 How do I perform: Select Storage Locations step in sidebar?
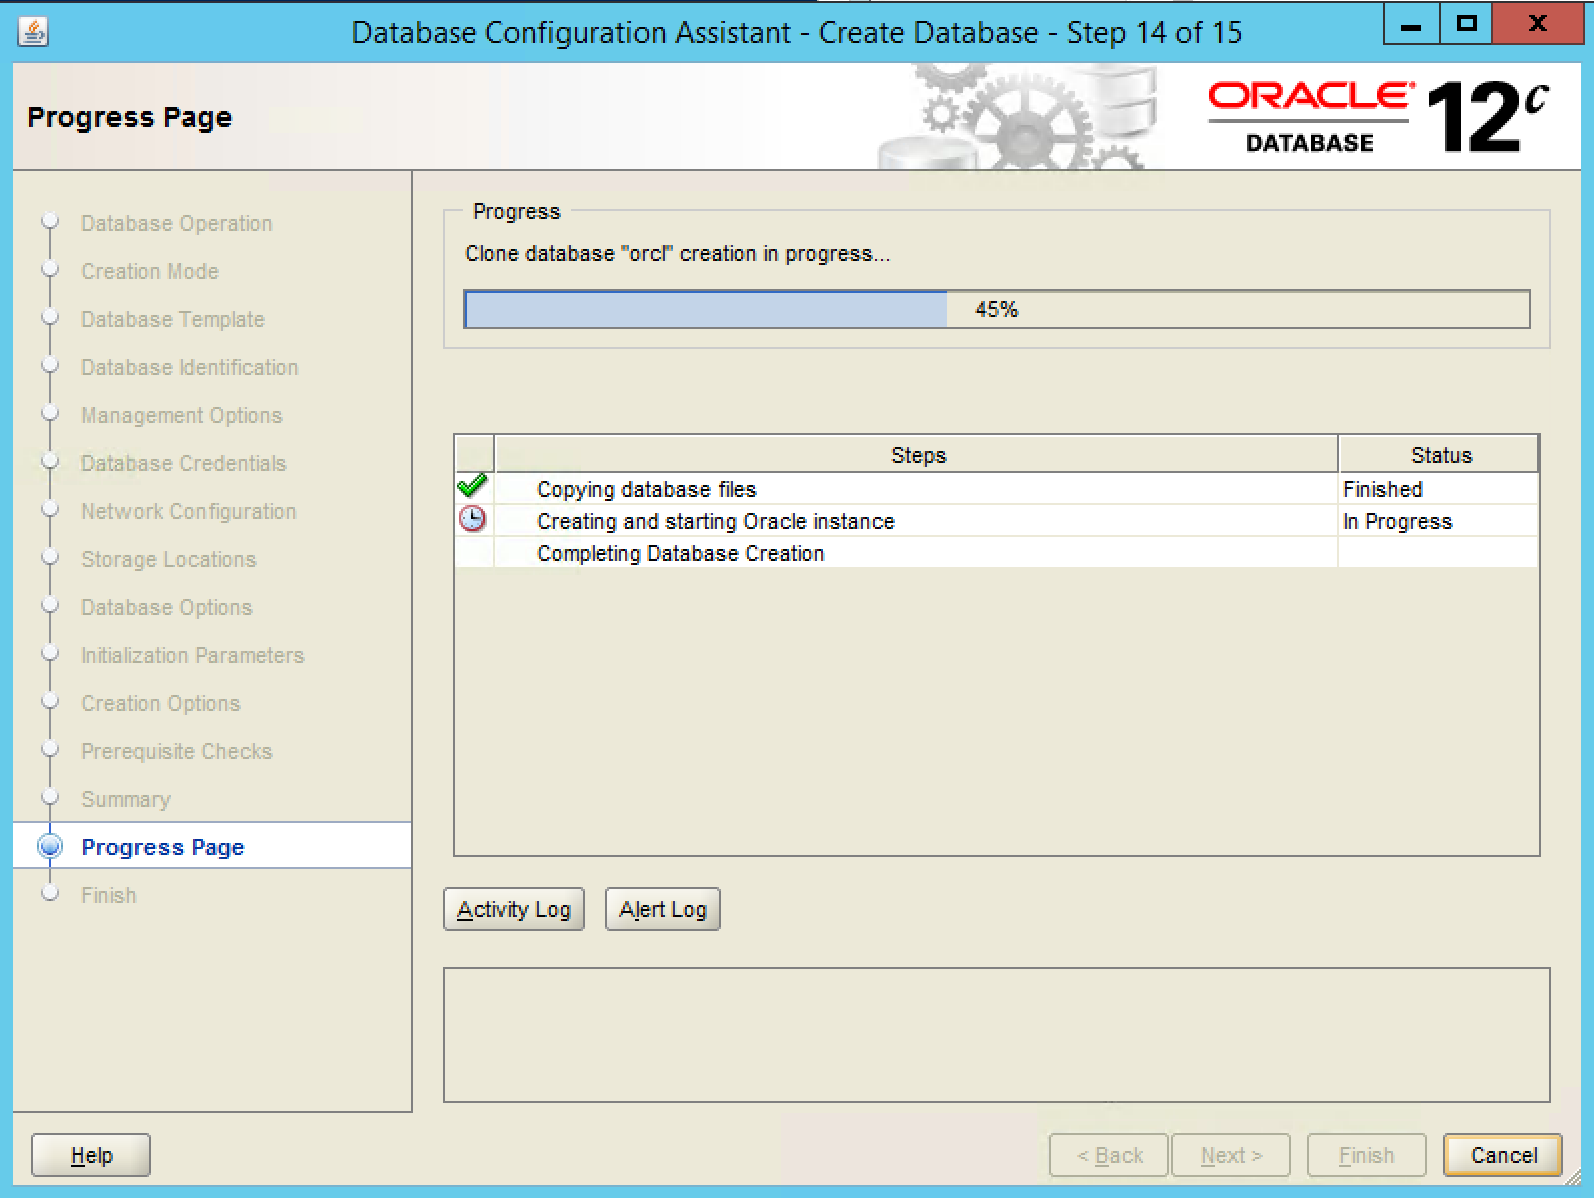coord(169,559)
